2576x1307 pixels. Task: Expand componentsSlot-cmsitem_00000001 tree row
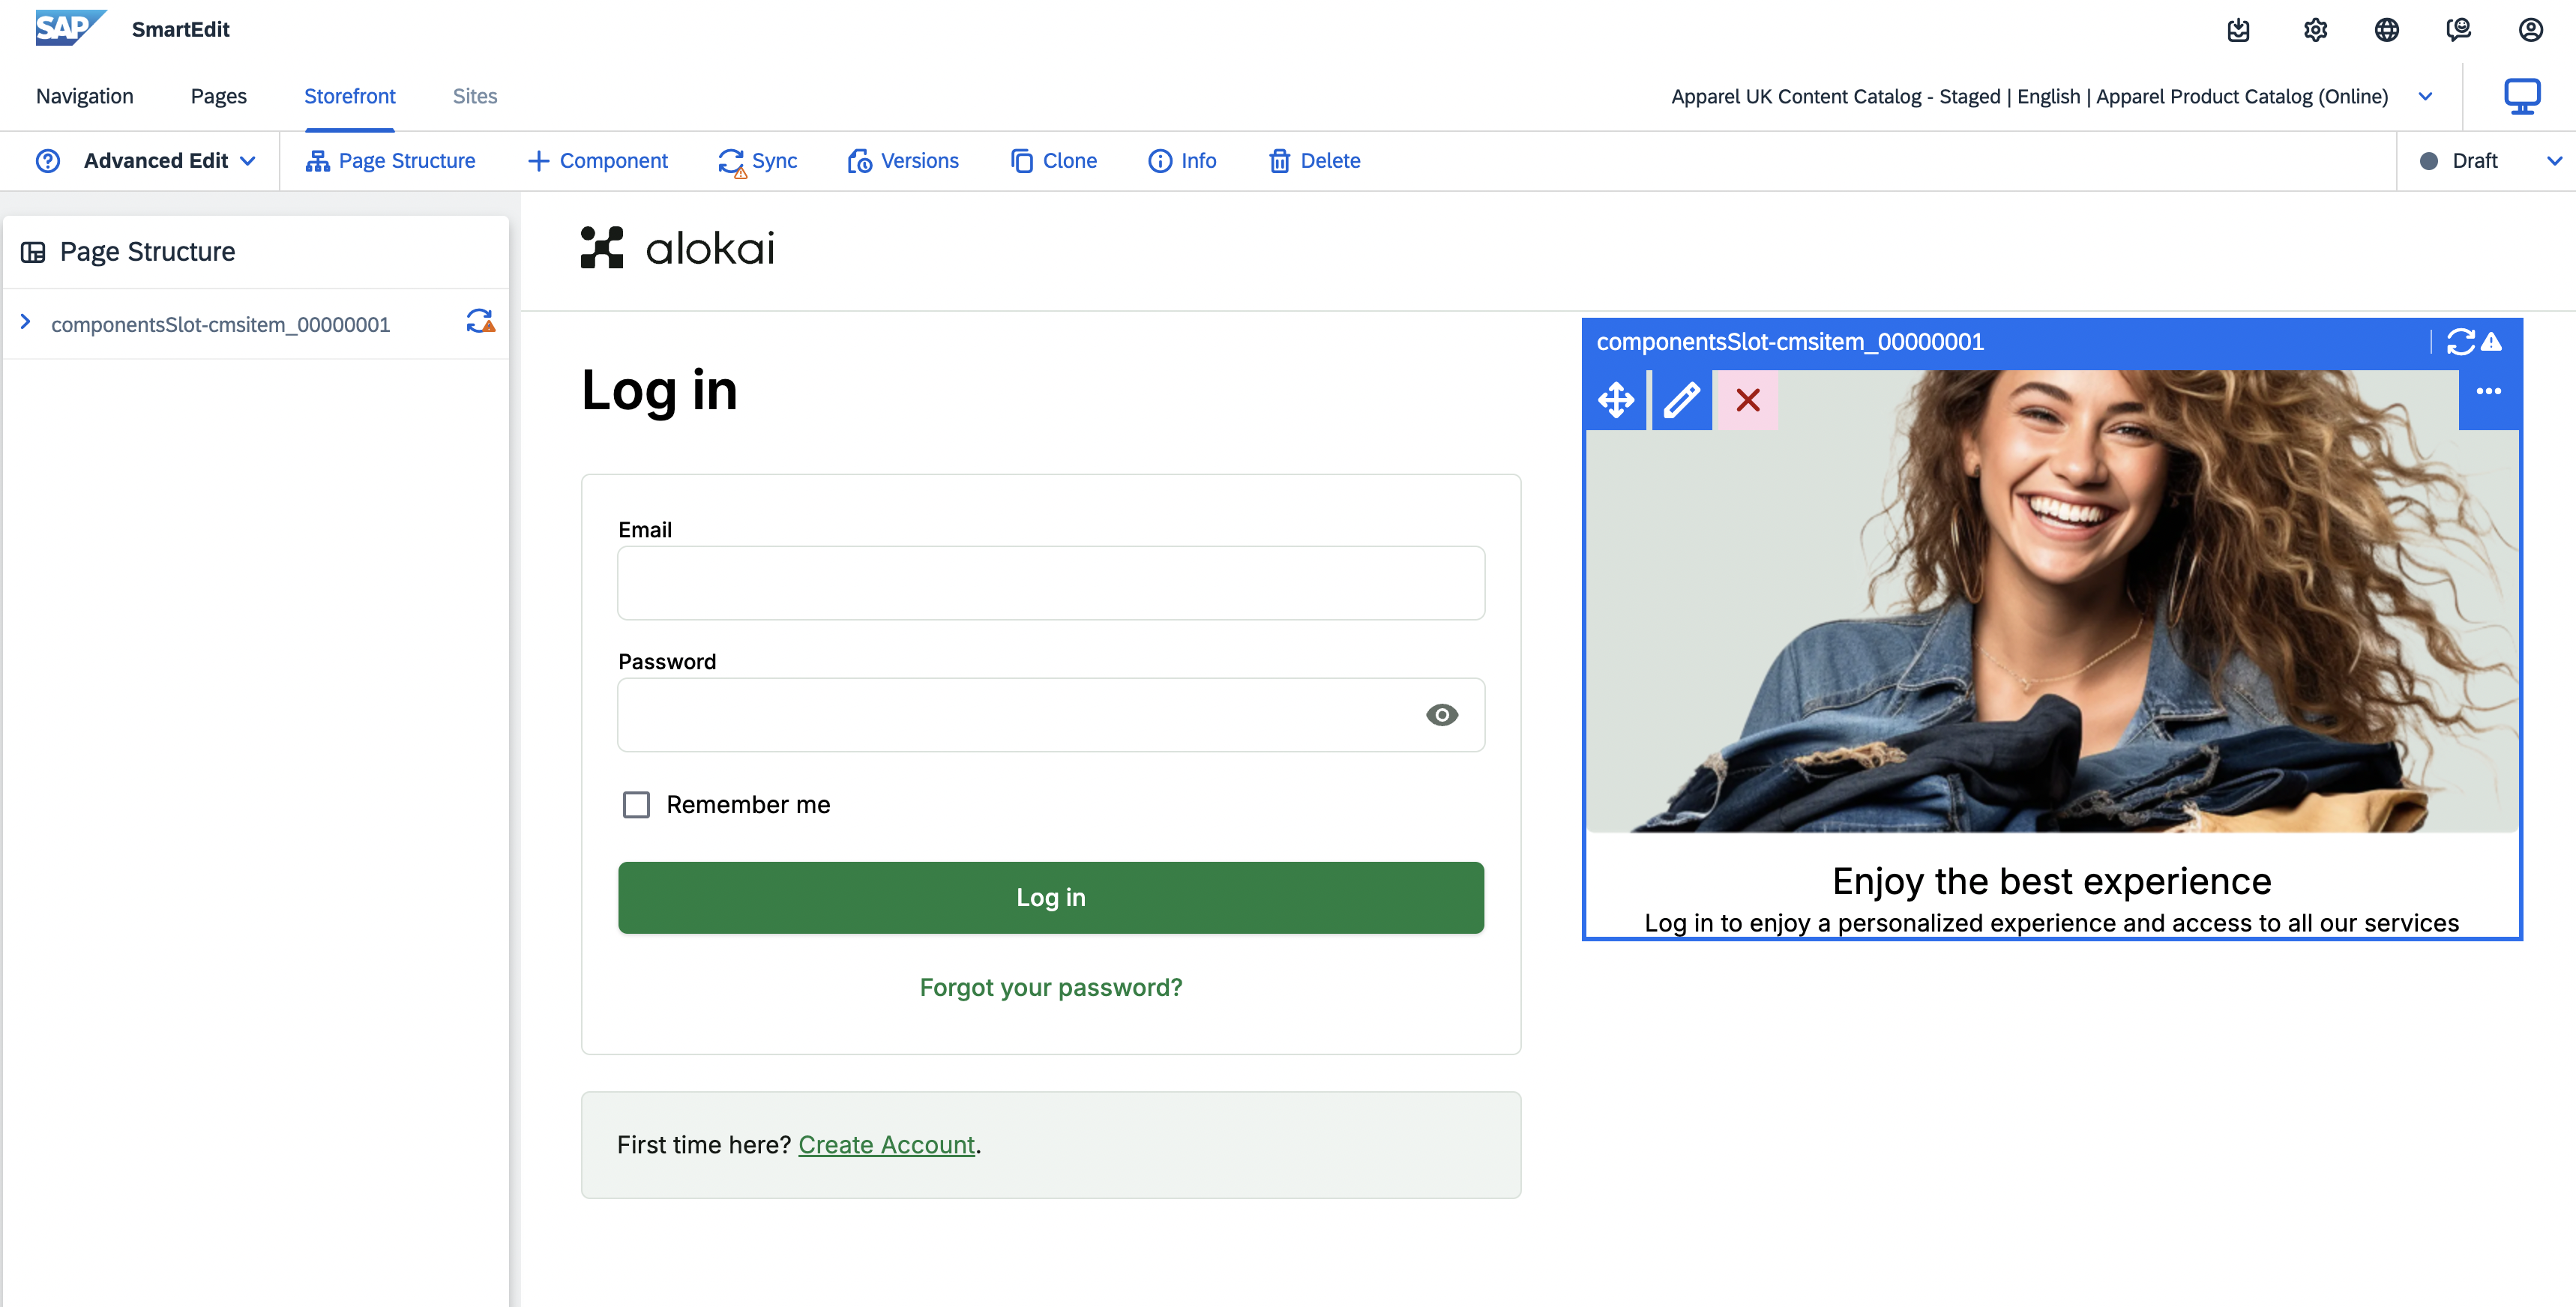coord(26,322)
